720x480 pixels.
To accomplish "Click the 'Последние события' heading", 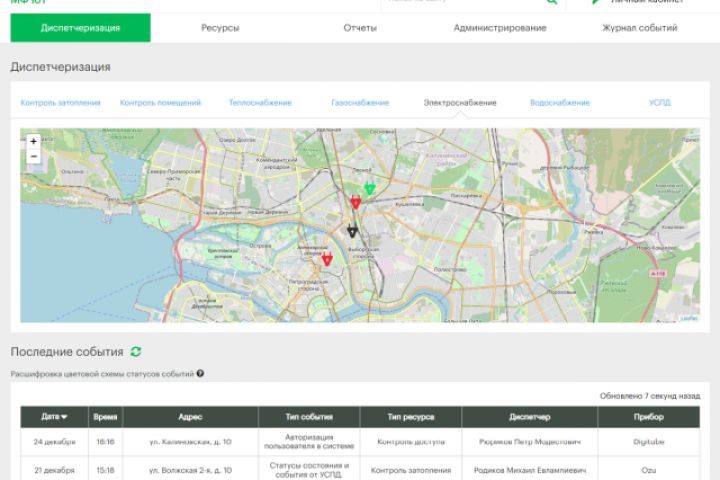I will [x=67, y=351].
